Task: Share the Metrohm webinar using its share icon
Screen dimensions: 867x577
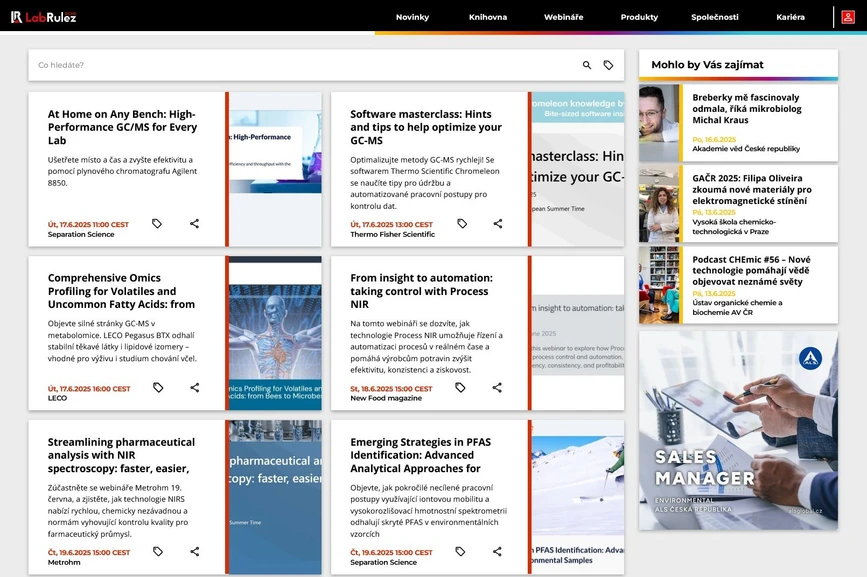Action: [x=193, y=551]
